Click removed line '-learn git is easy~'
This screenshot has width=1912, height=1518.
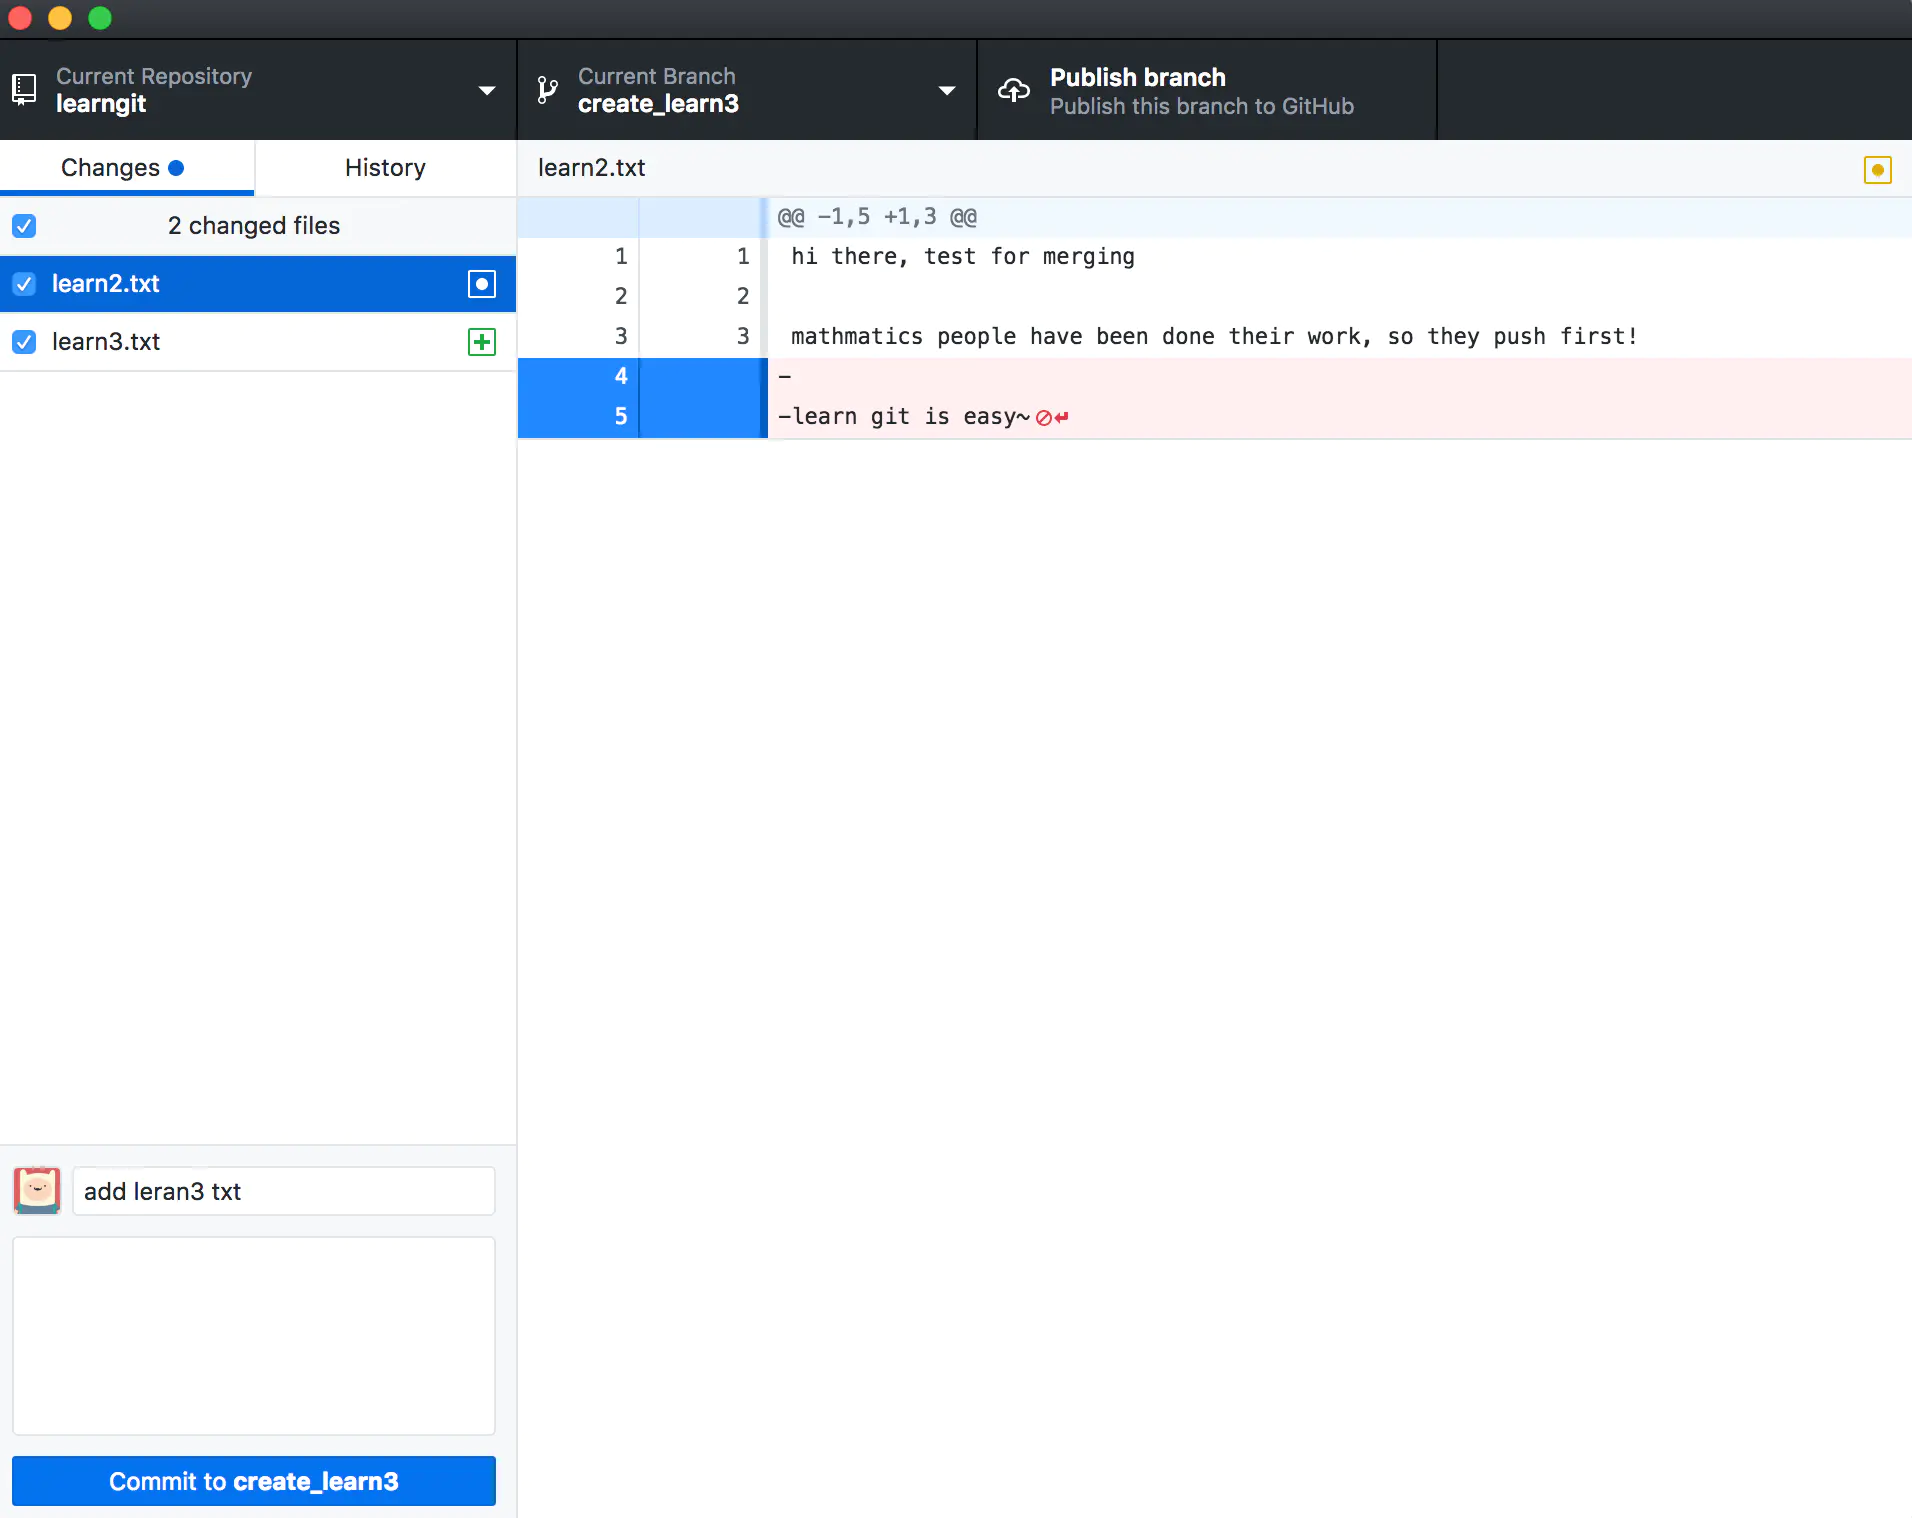pyautogui.click(x=904, y=417)
